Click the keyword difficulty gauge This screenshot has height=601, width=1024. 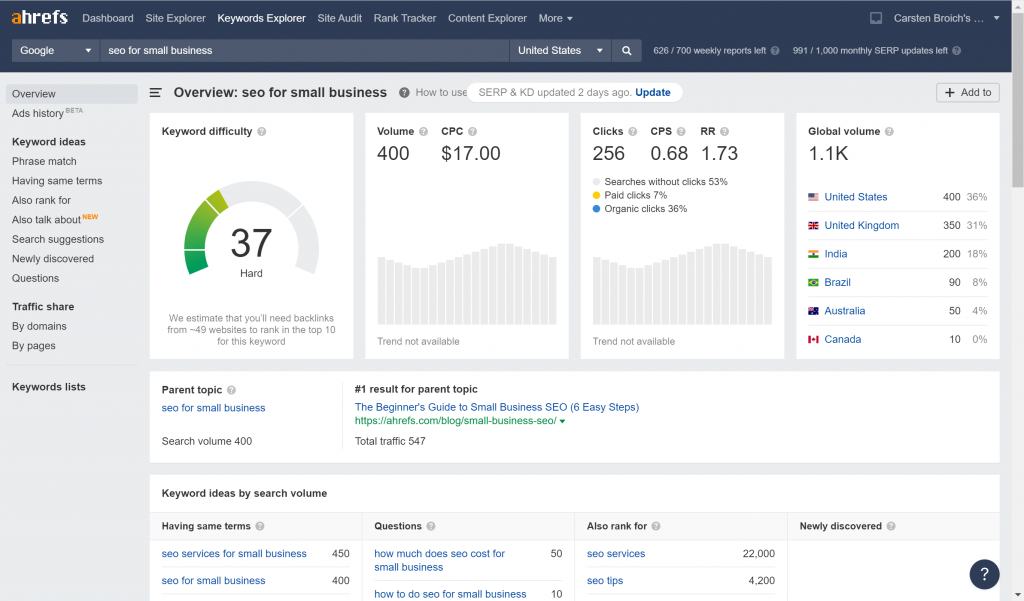coord(251,229)
